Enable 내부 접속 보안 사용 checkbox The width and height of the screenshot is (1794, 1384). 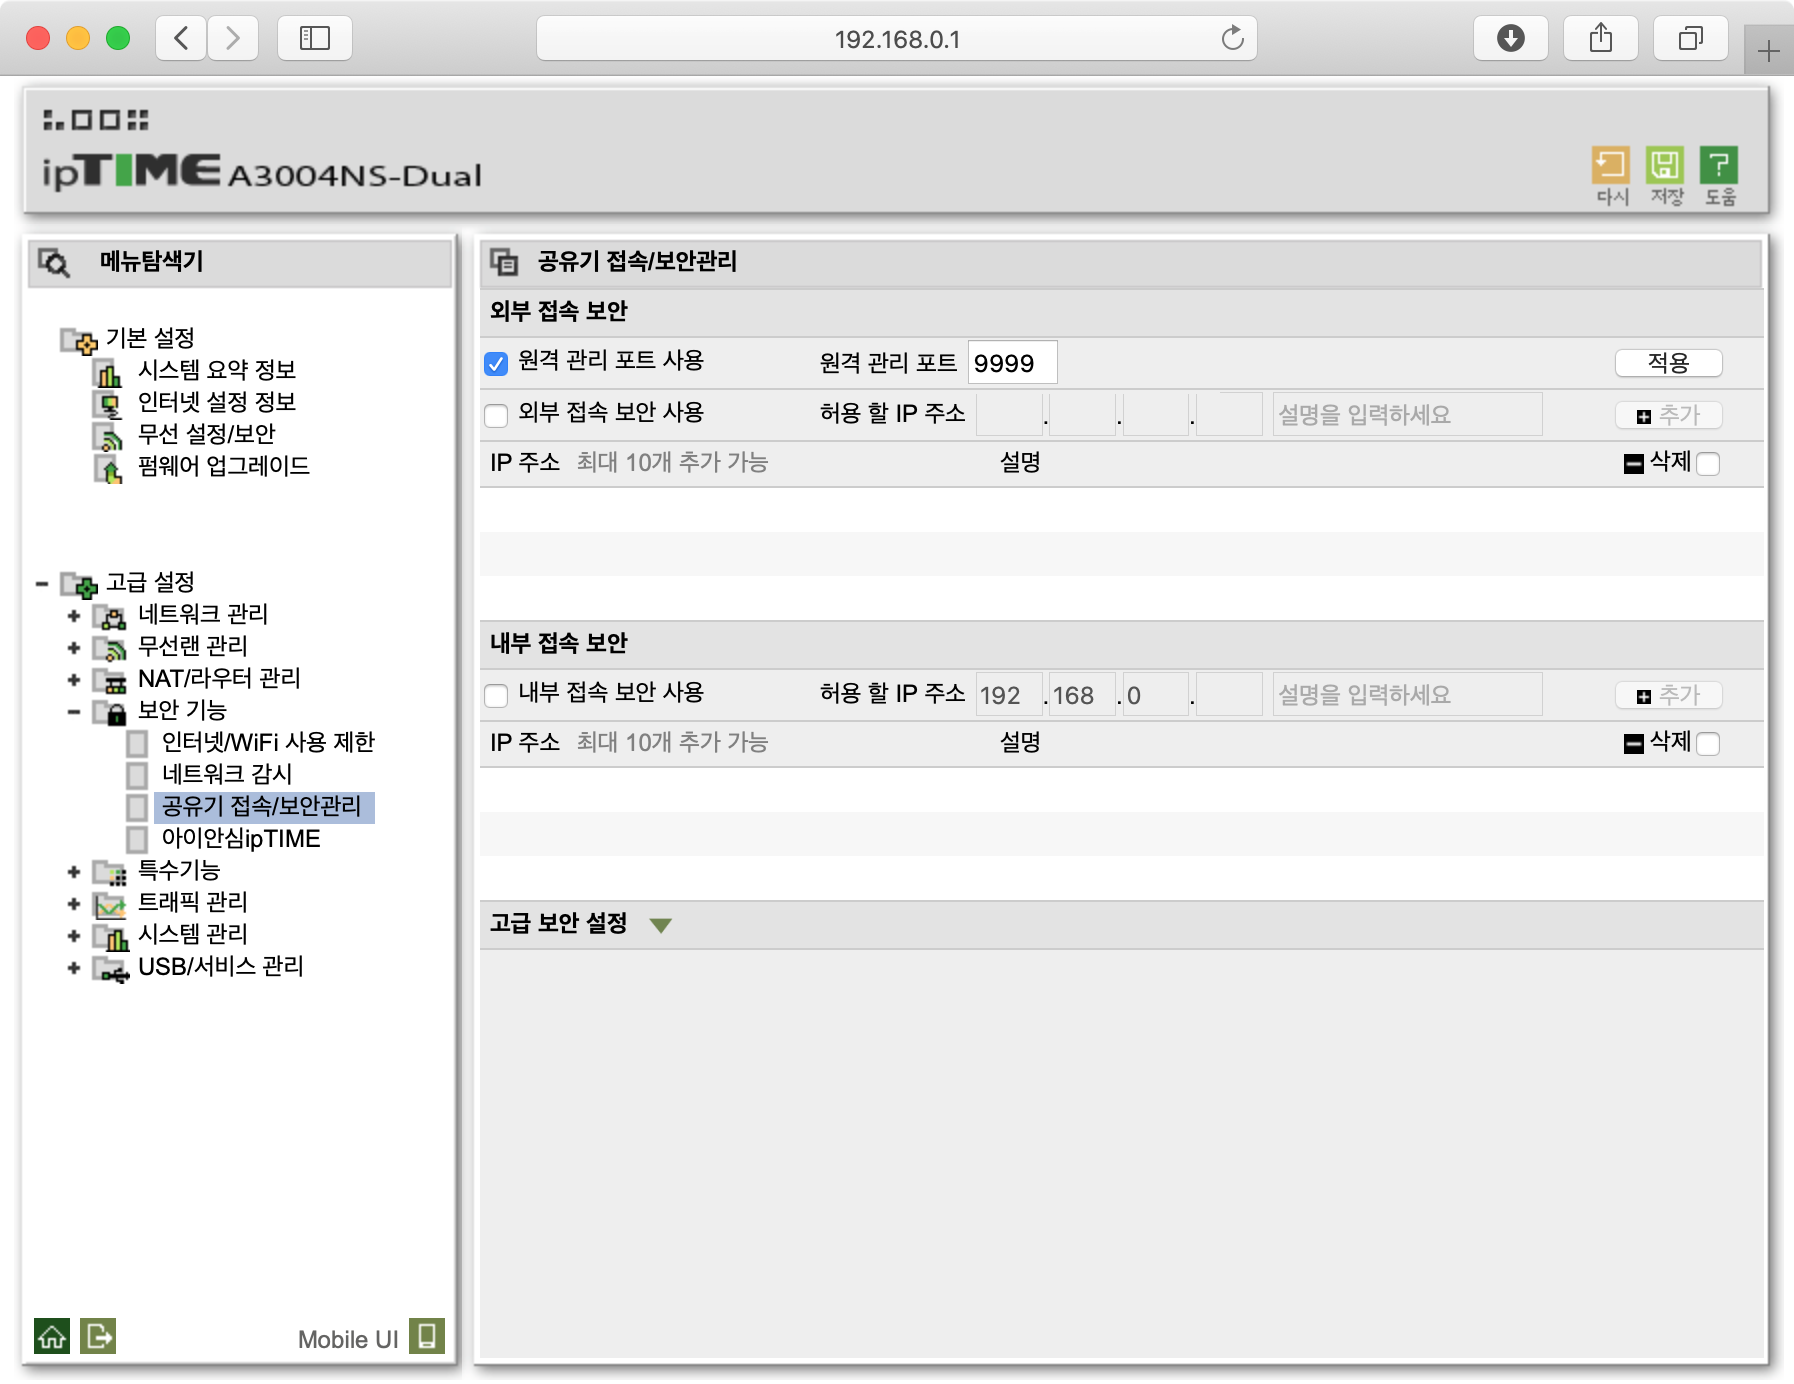(x=496, y=695)
